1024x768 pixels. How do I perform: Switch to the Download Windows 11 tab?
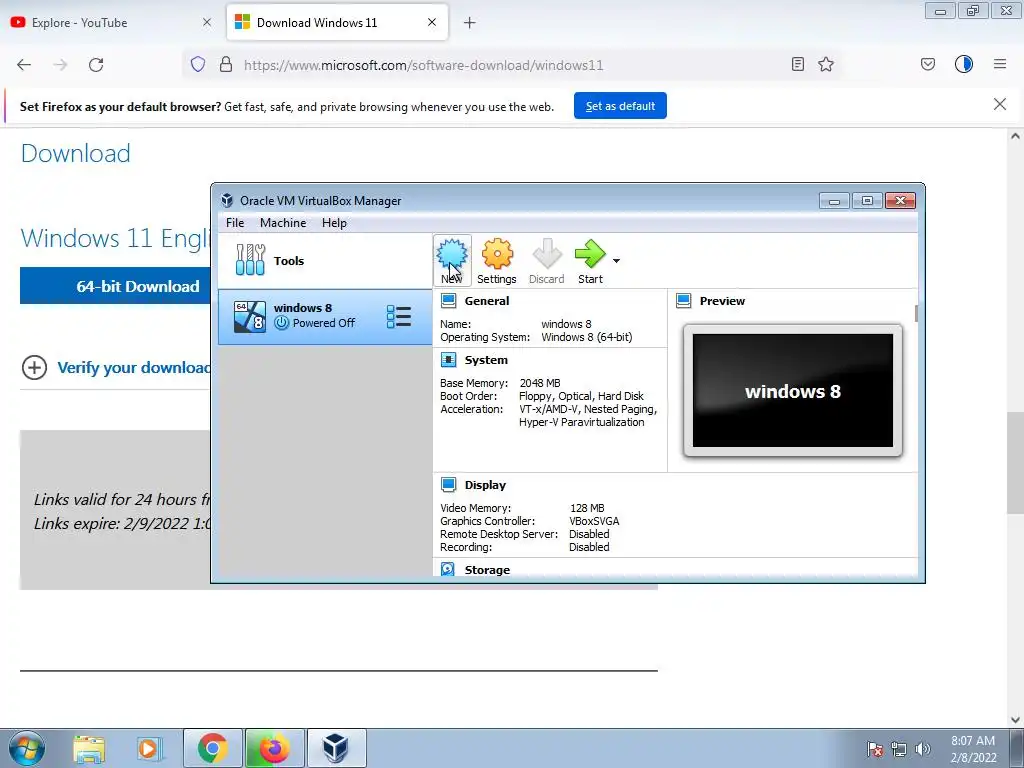point(337,22)
